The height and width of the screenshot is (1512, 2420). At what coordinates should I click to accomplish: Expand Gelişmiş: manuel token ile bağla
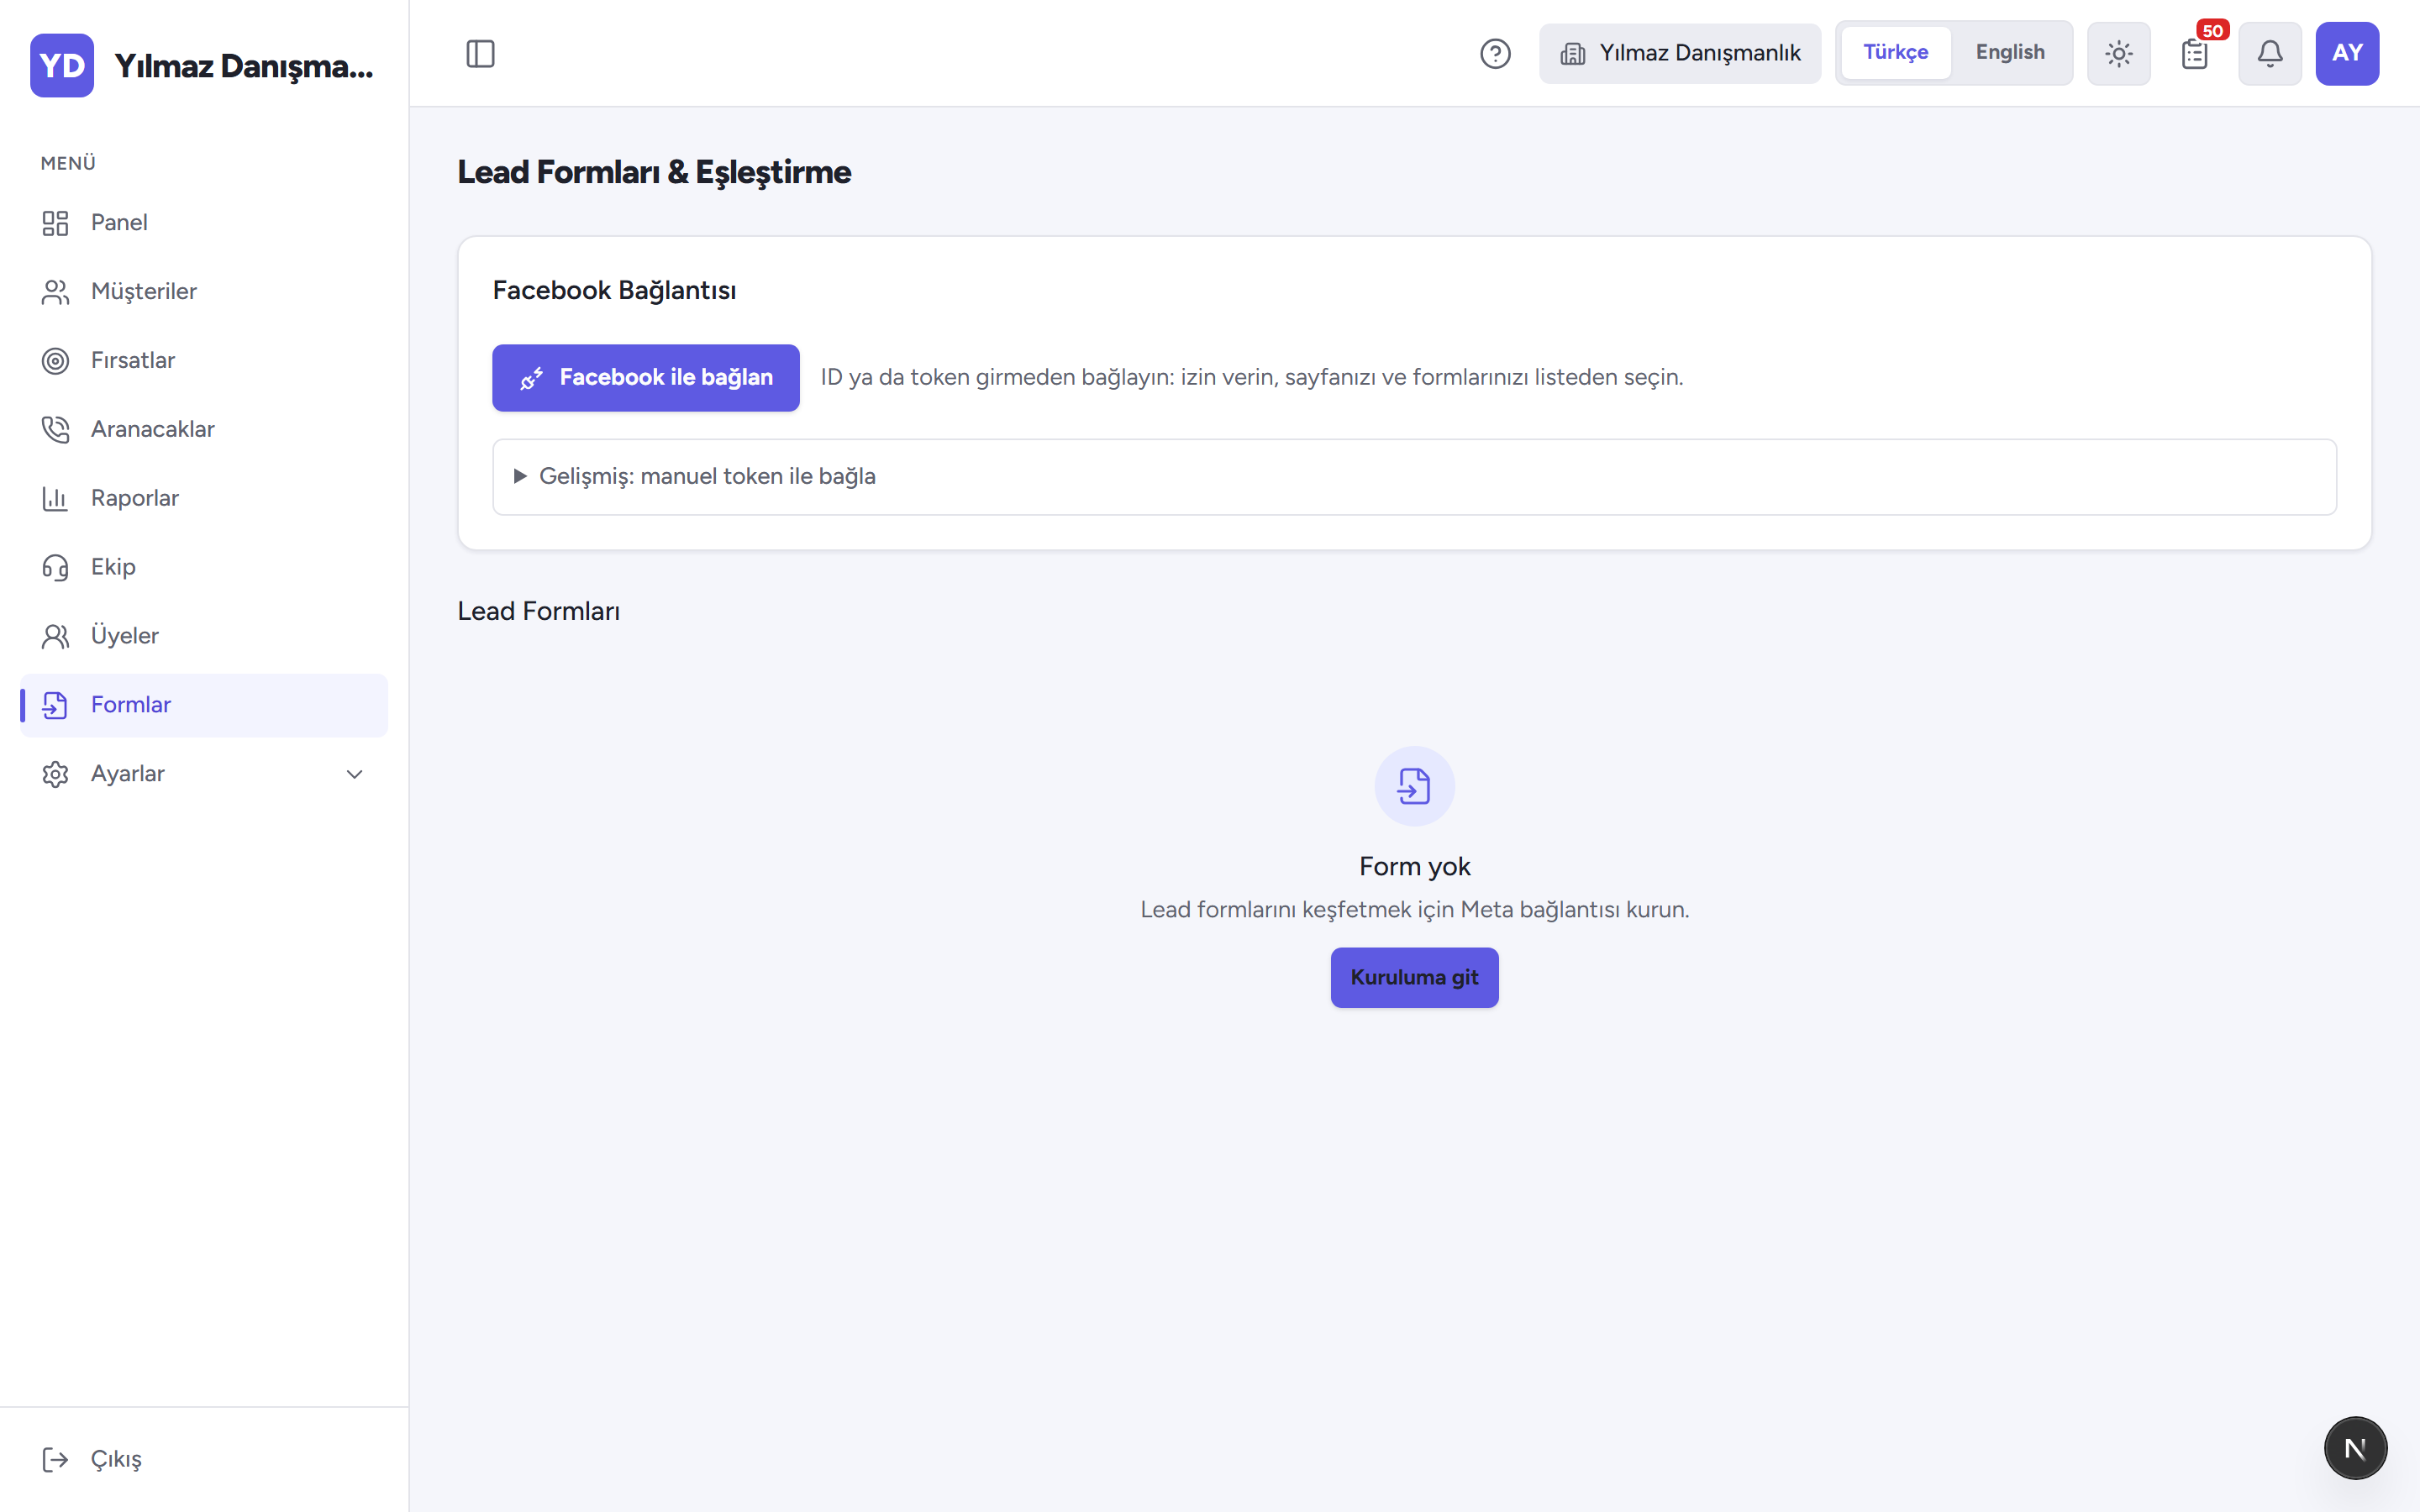point(1414,477)
